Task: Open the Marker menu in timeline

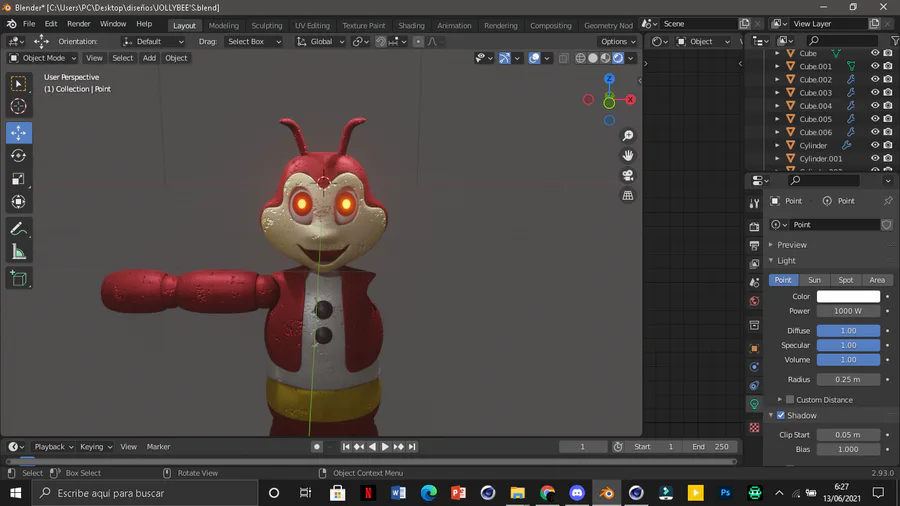Action: pos(158,447)
